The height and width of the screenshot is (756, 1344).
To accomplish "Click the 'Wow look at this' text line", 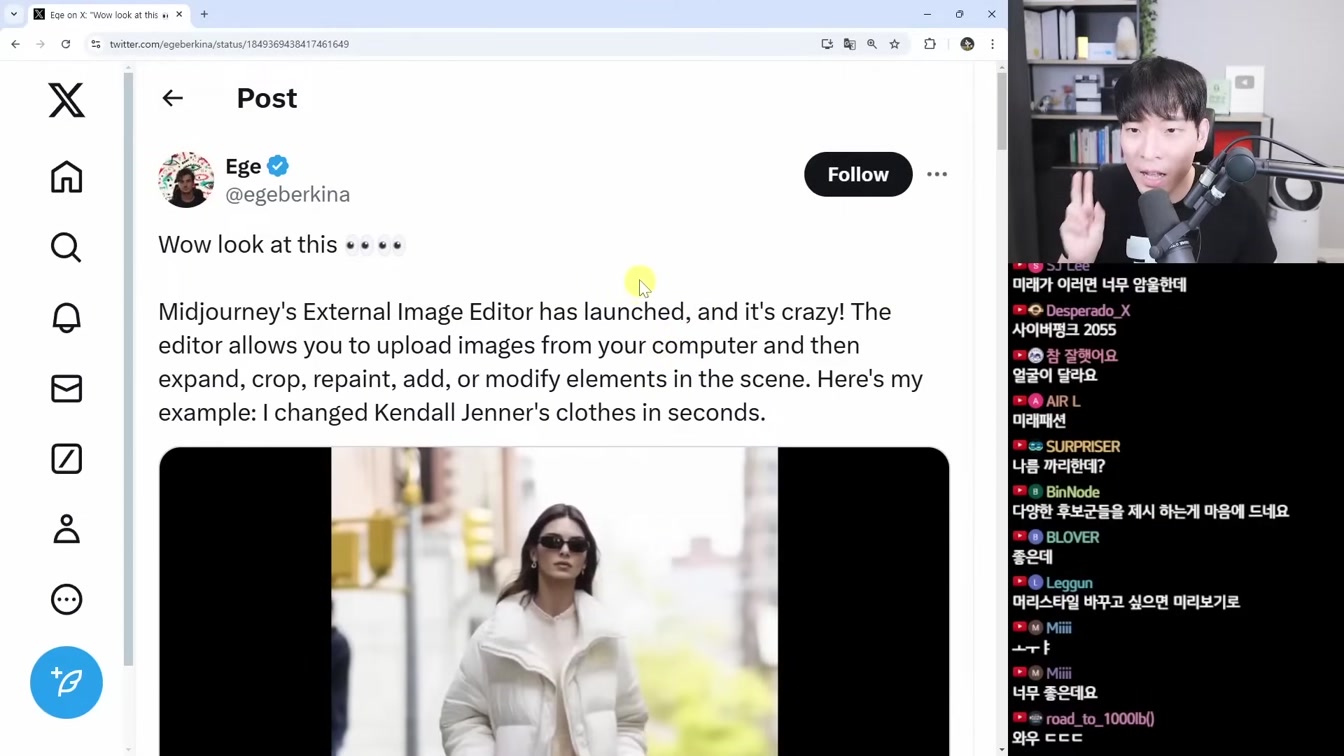I will (x=281, y=245).
